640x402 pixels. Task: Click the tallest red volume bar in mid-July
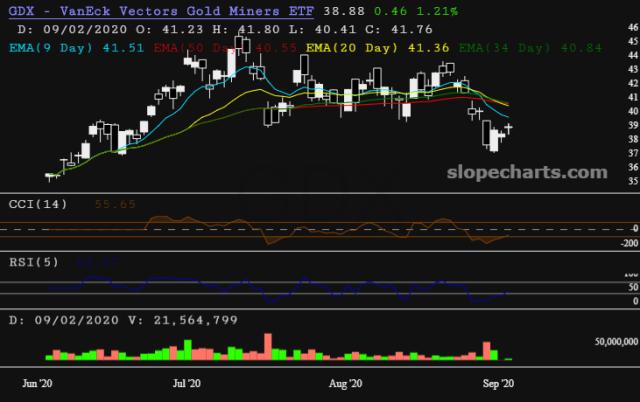(268, 346)
